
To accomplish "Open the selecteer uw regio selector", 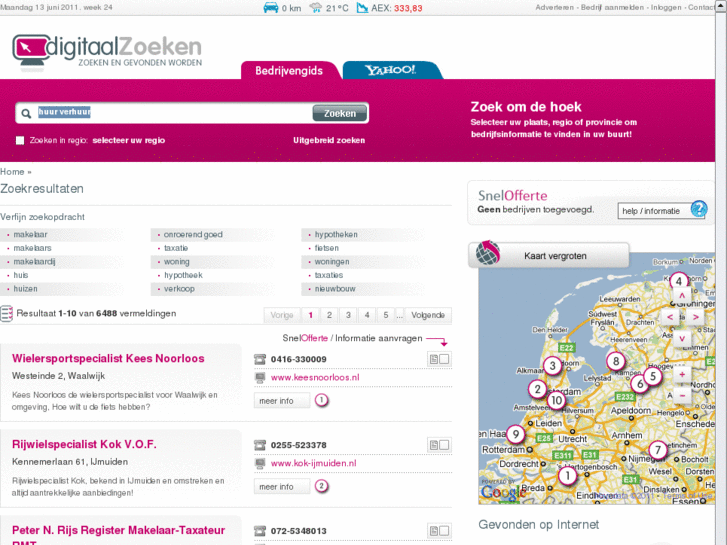I will pos(128,141).
